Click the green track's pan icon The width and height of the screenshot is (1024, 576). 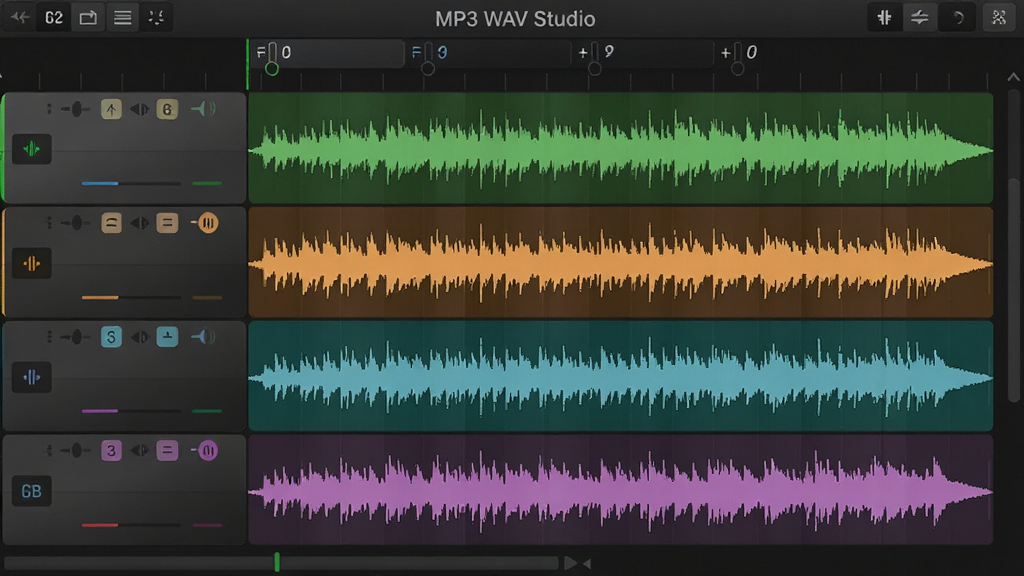tap(139, 110)
